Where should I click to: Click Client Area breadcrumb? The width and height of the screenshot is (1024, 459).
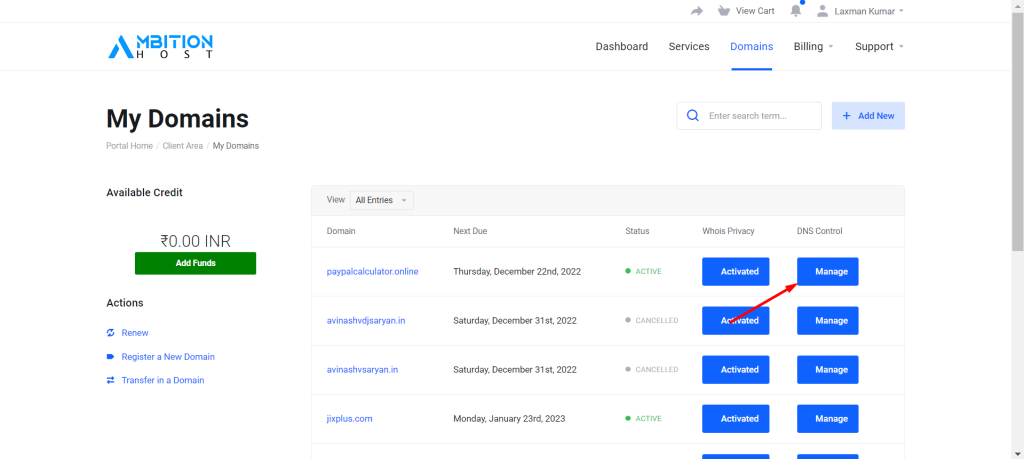click(x=183, y=146)
